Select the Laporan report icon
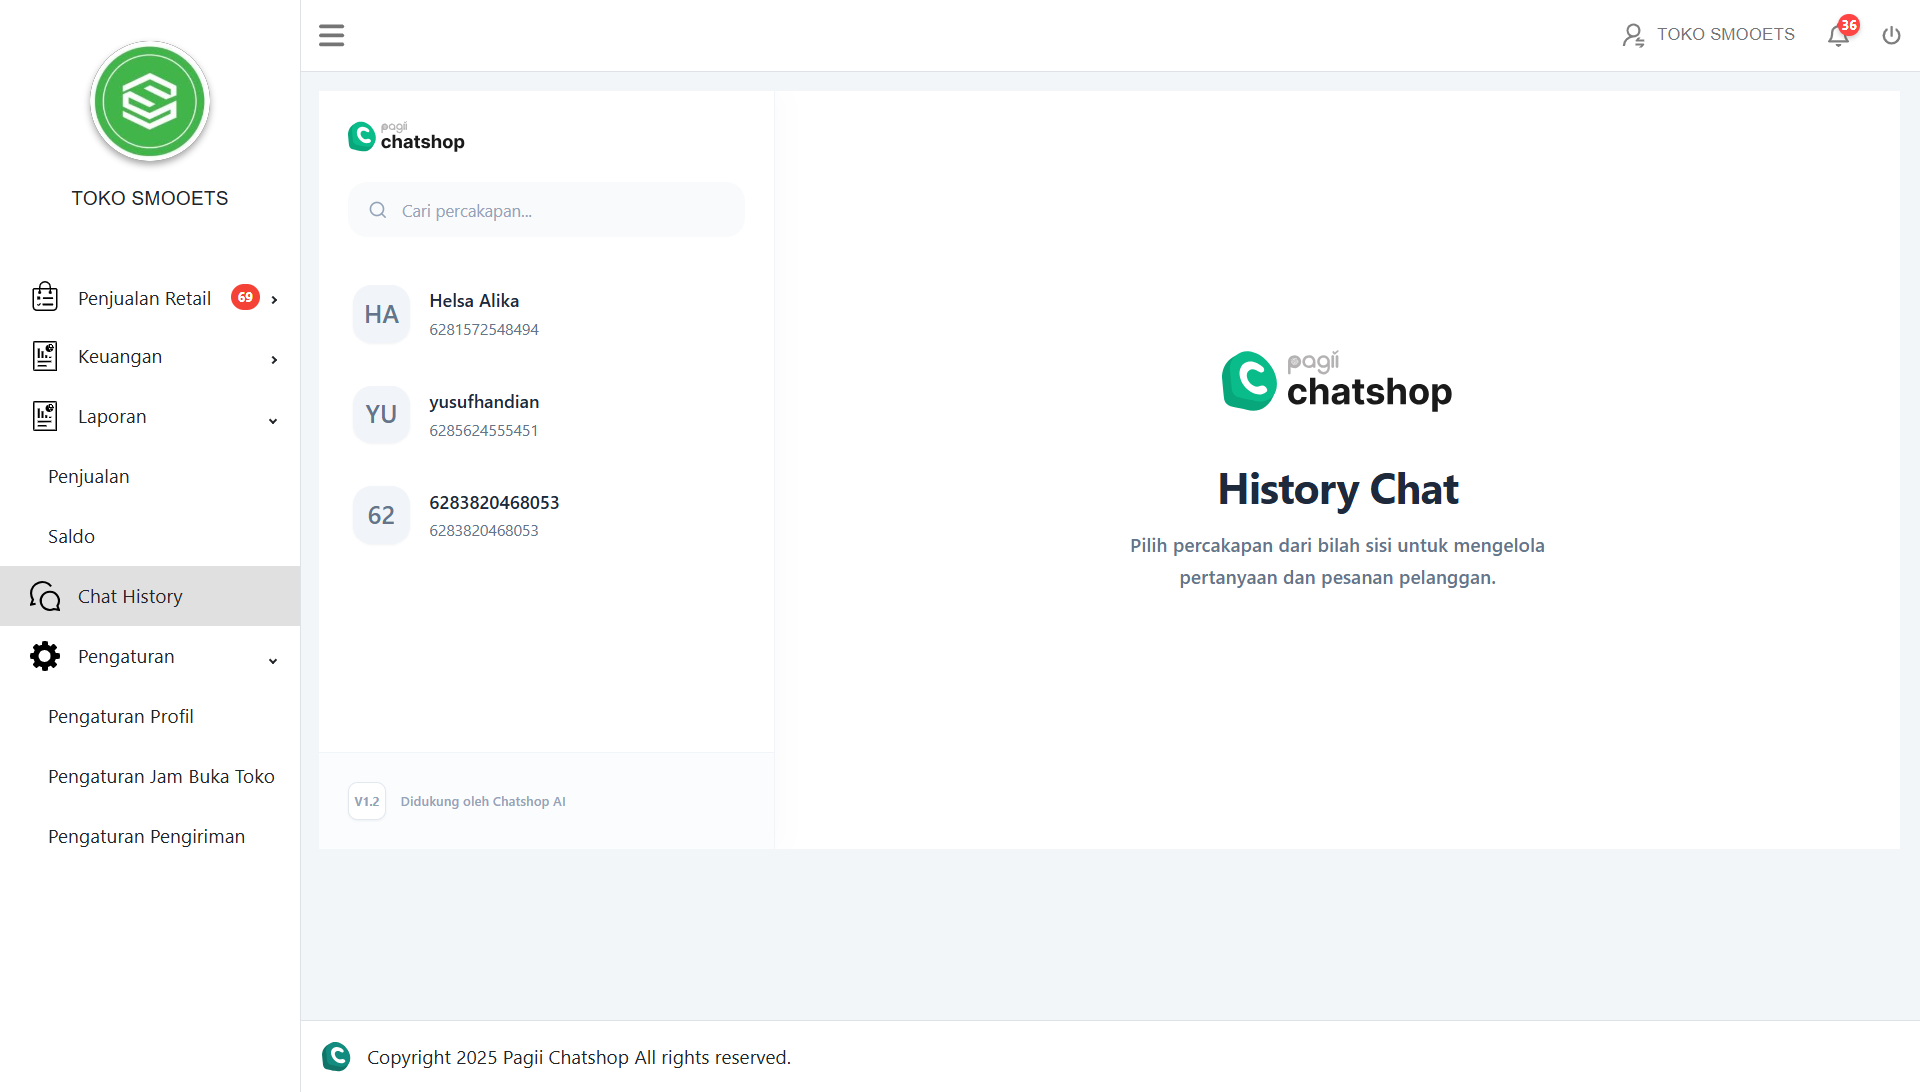Image resolution: width=1920 pixels, height=1092 pixels. [x=44, y=416]
